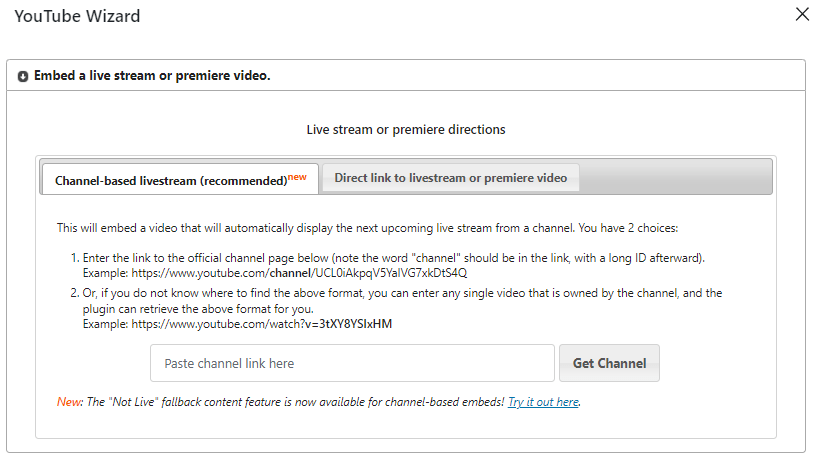Click empty tab strip area right of tabs
This screenshot has width=820, height=462.
(x=675, y=178)
